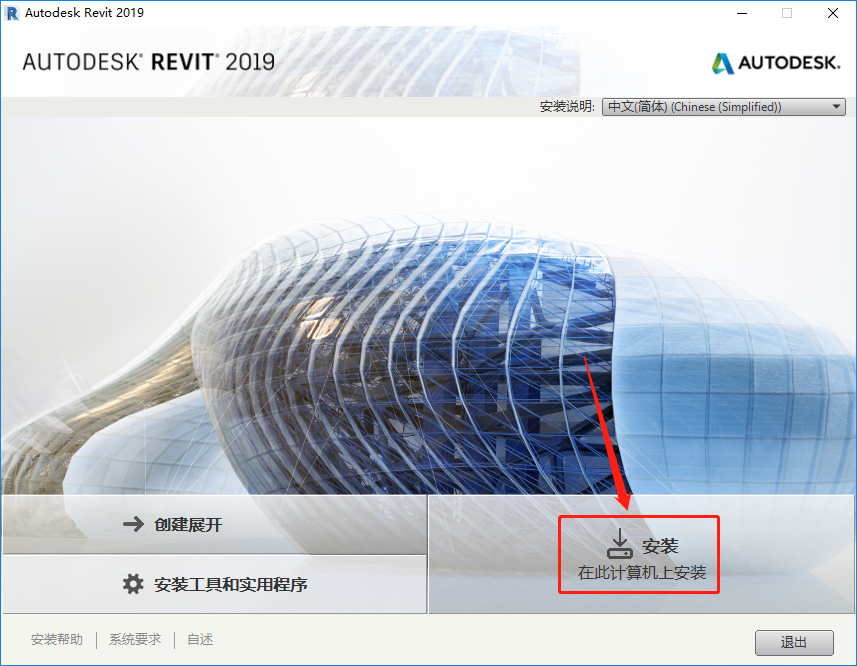This screenshot has width=857, height=666.
Task: Select the 创建展开 option
Action: click(215, 524)
